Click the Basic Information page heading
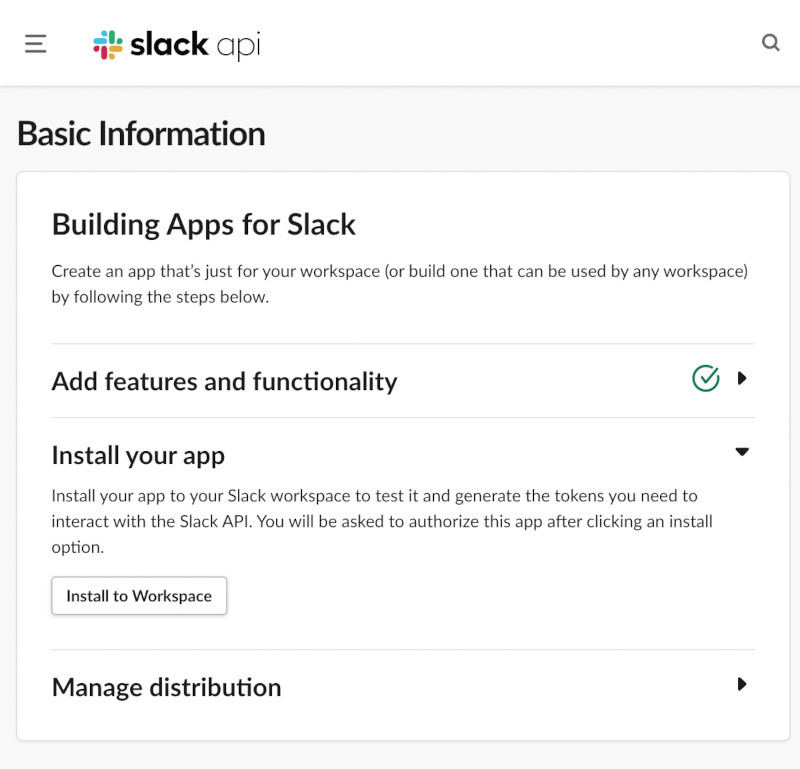This screenshot has height=769, width=800. (141, 134)
